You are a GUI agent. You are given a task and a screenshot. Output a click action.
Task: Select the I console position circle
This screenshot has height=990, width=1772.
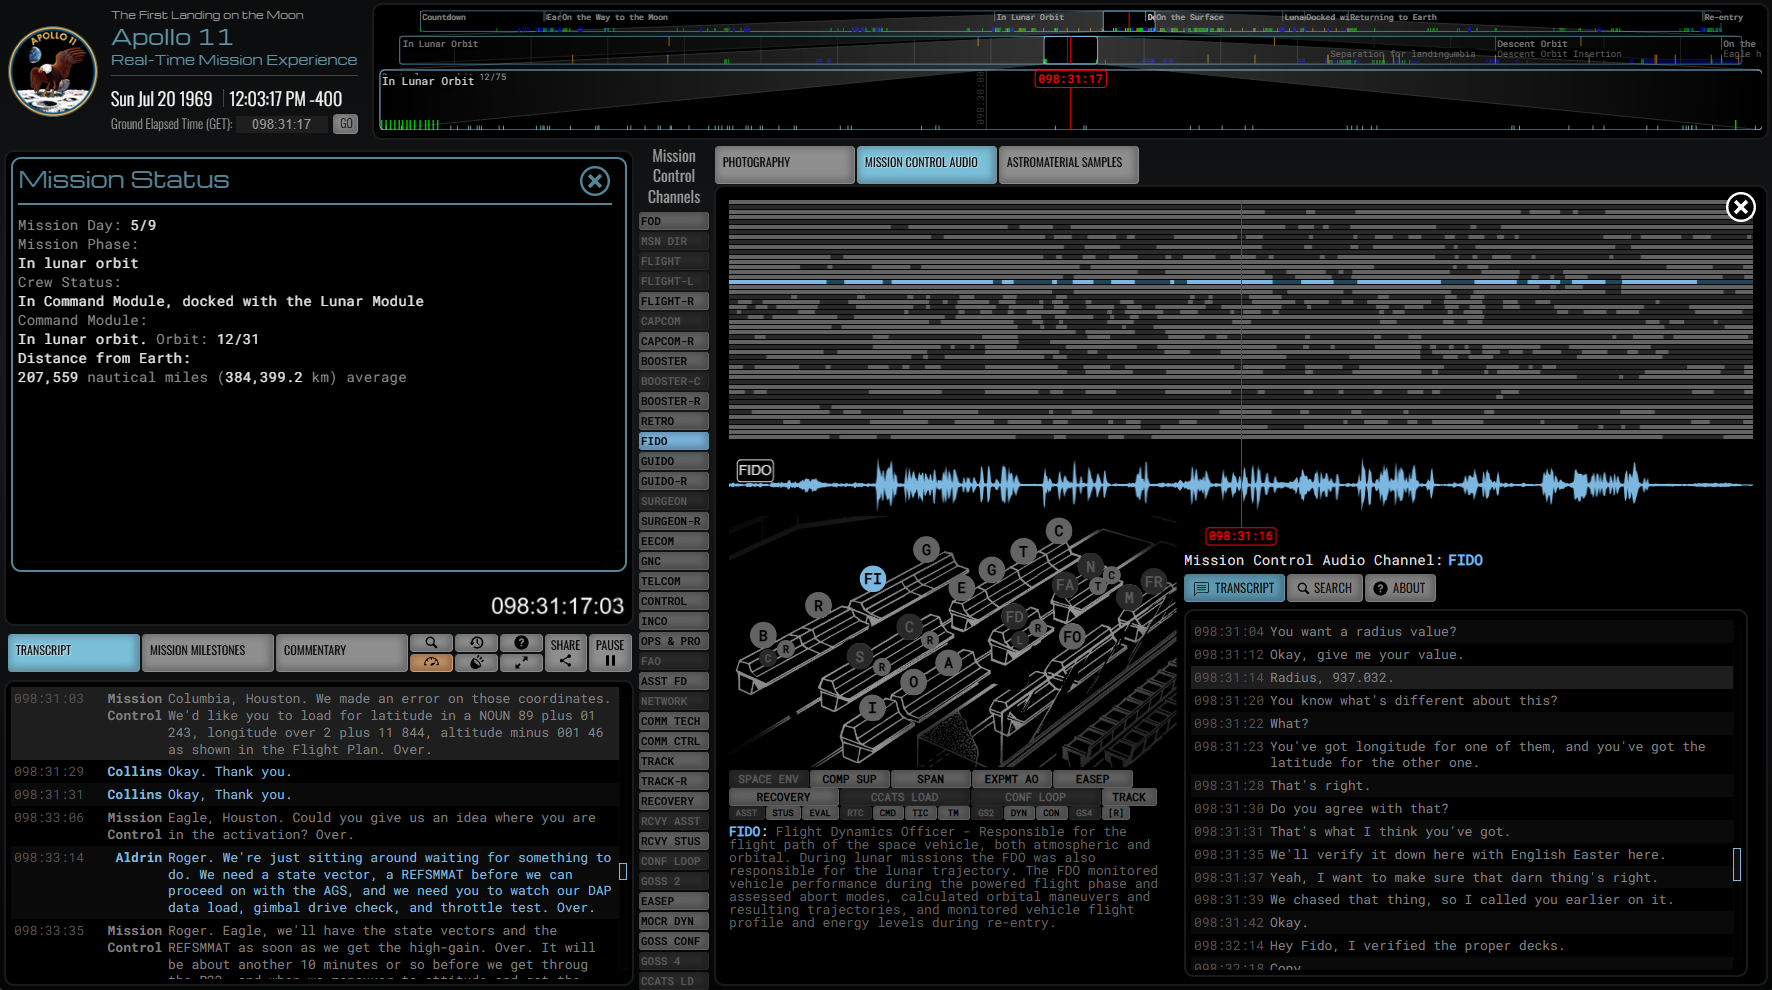coord(872,708)
